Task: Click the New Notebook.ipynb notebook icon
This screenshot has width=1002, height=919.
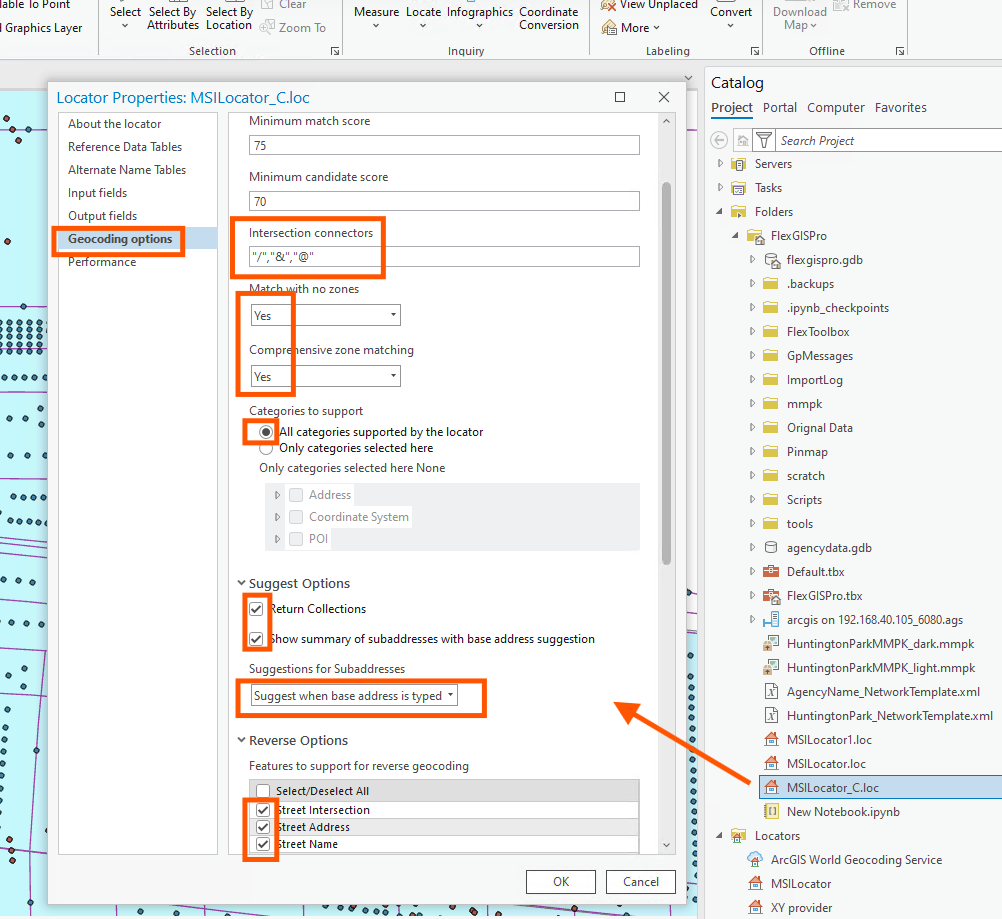Action: point(771,811)
